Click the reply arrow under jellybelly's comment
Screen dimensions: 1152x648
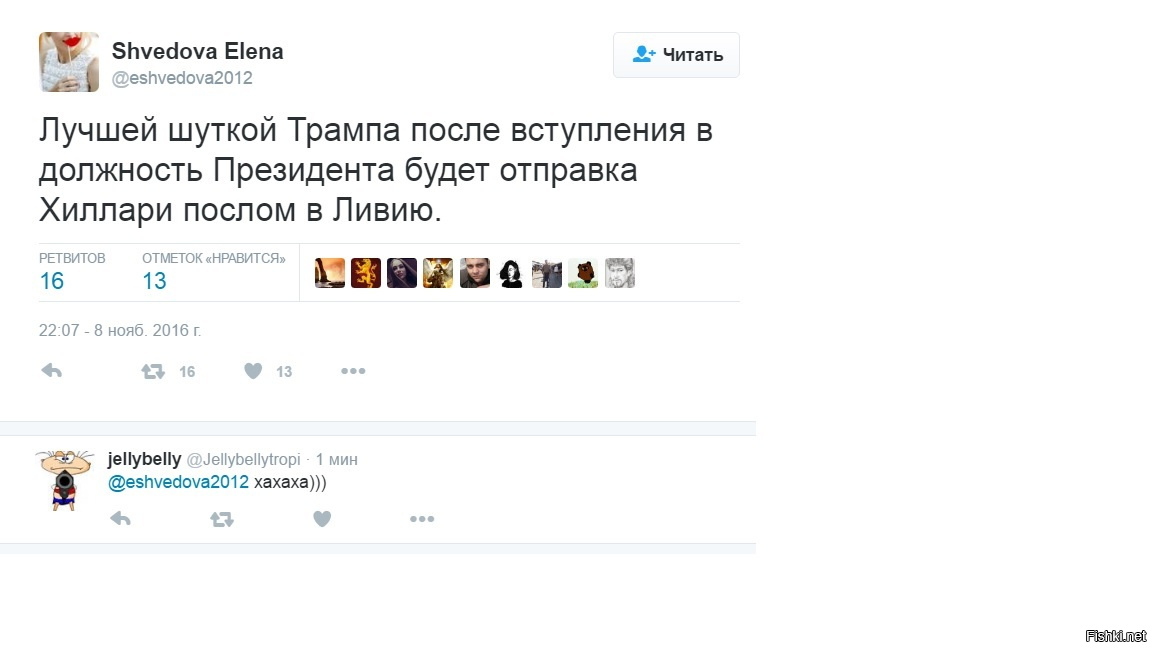click(x=120, y=519)
